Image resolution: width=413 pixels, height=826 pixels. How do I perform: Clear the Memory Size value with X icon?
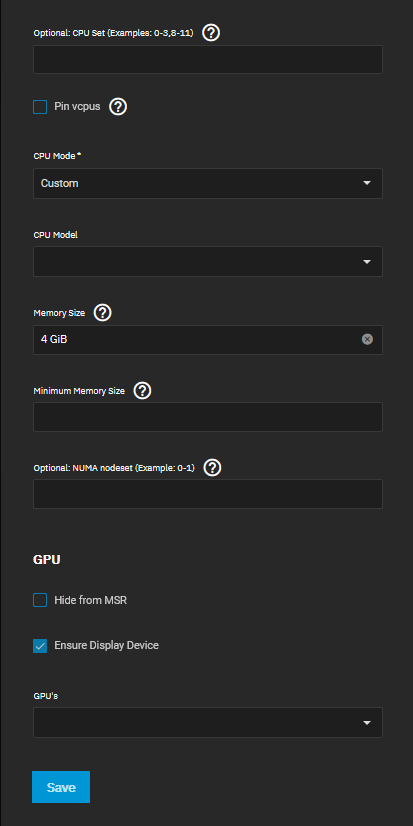click(x=367, y=339)
